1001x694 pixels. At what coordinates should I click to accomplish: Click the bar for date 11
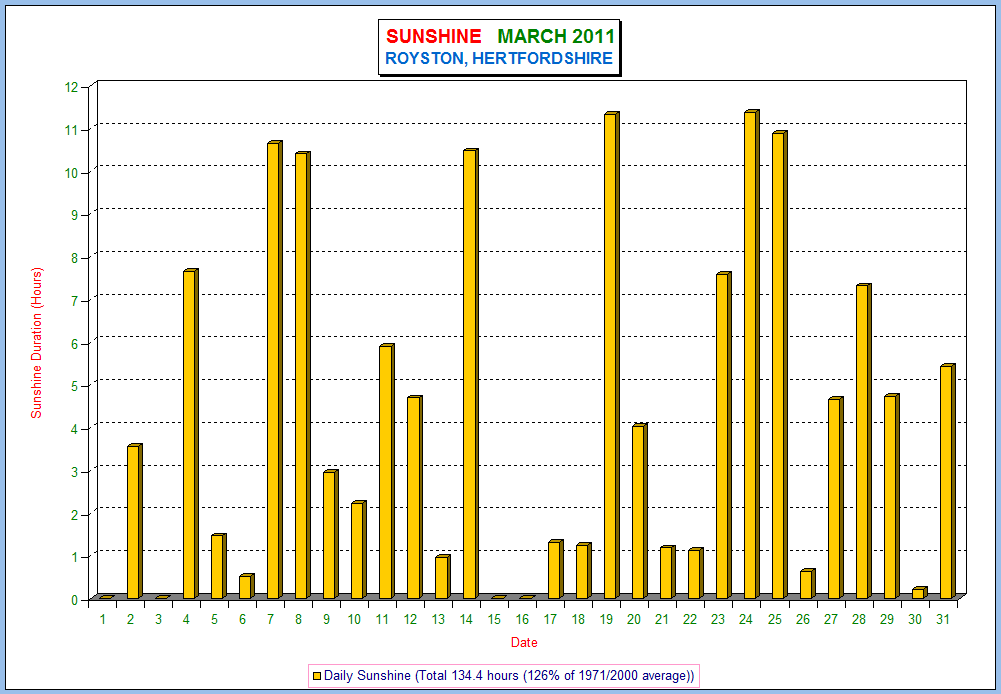tap(386, 471)
